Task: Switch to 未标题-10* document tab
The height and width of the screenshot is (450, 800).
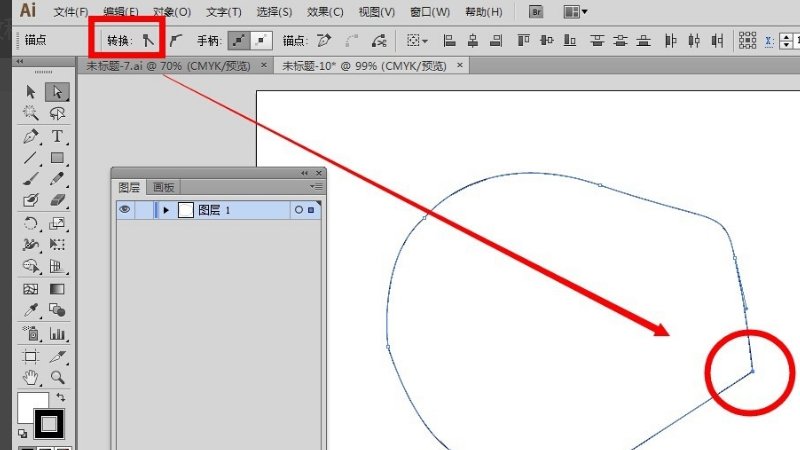Action: tap(364, 66)
